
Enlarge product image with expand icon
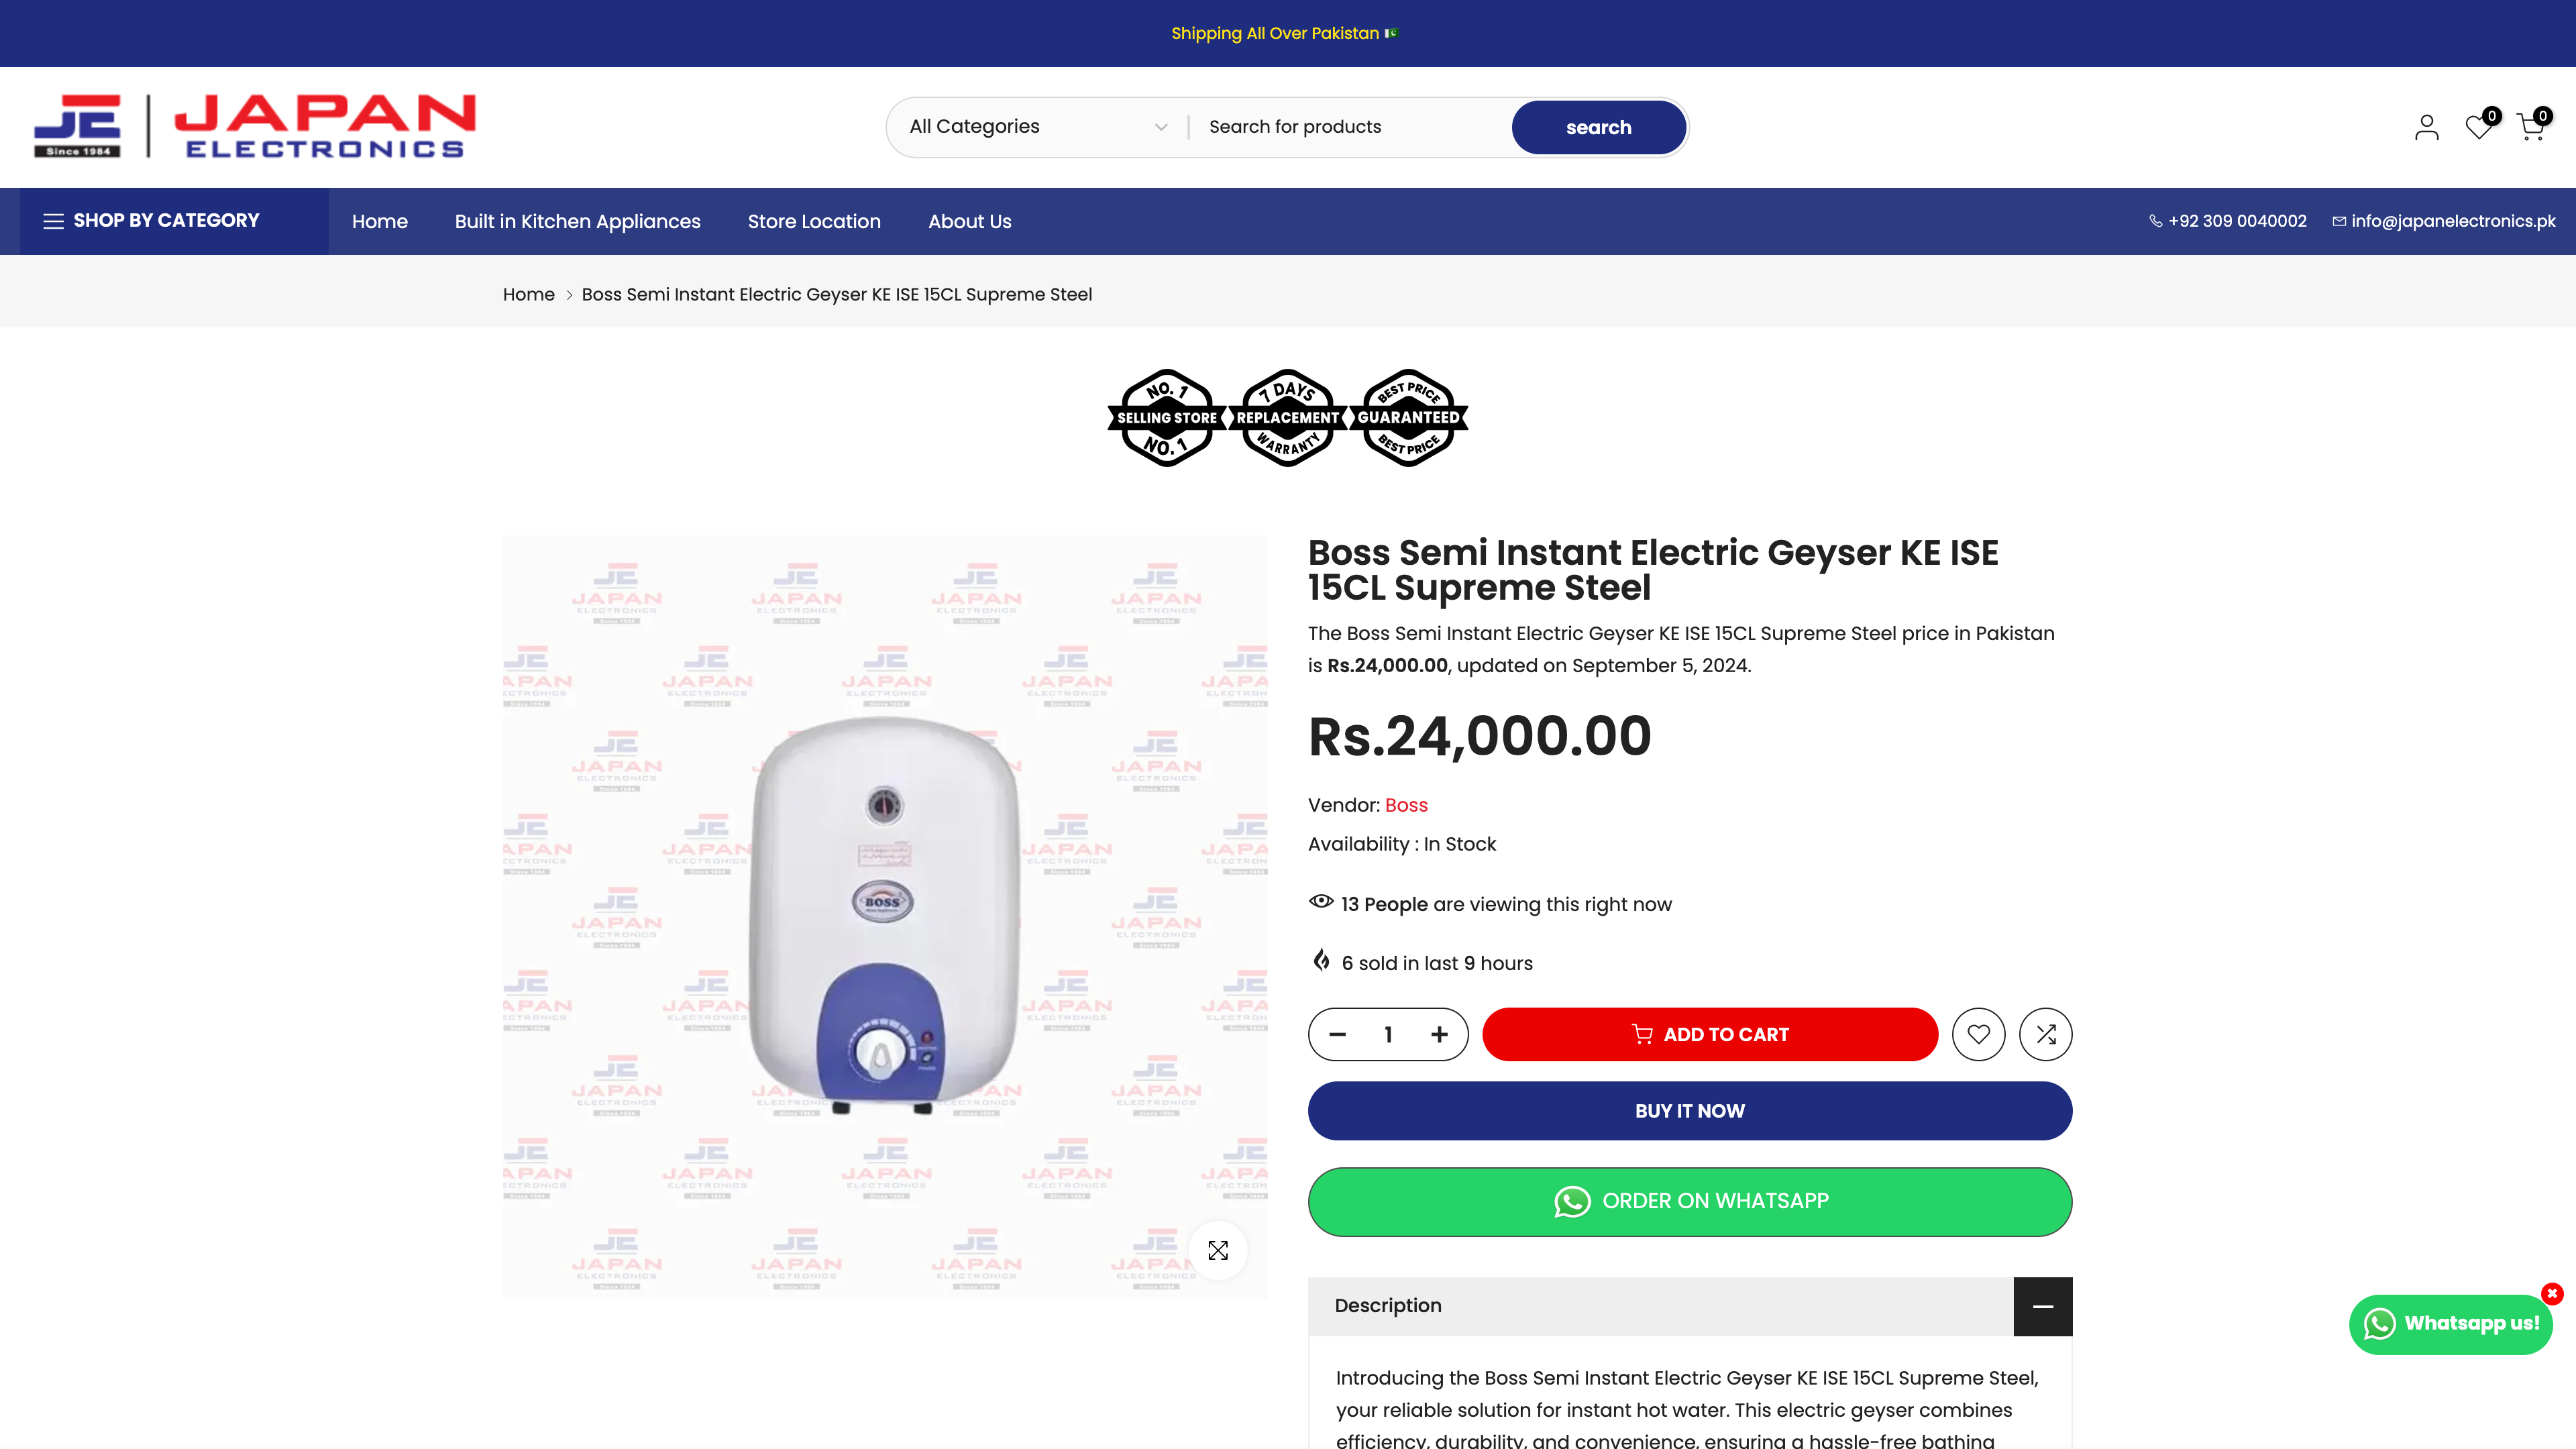coord(1218,1250)
